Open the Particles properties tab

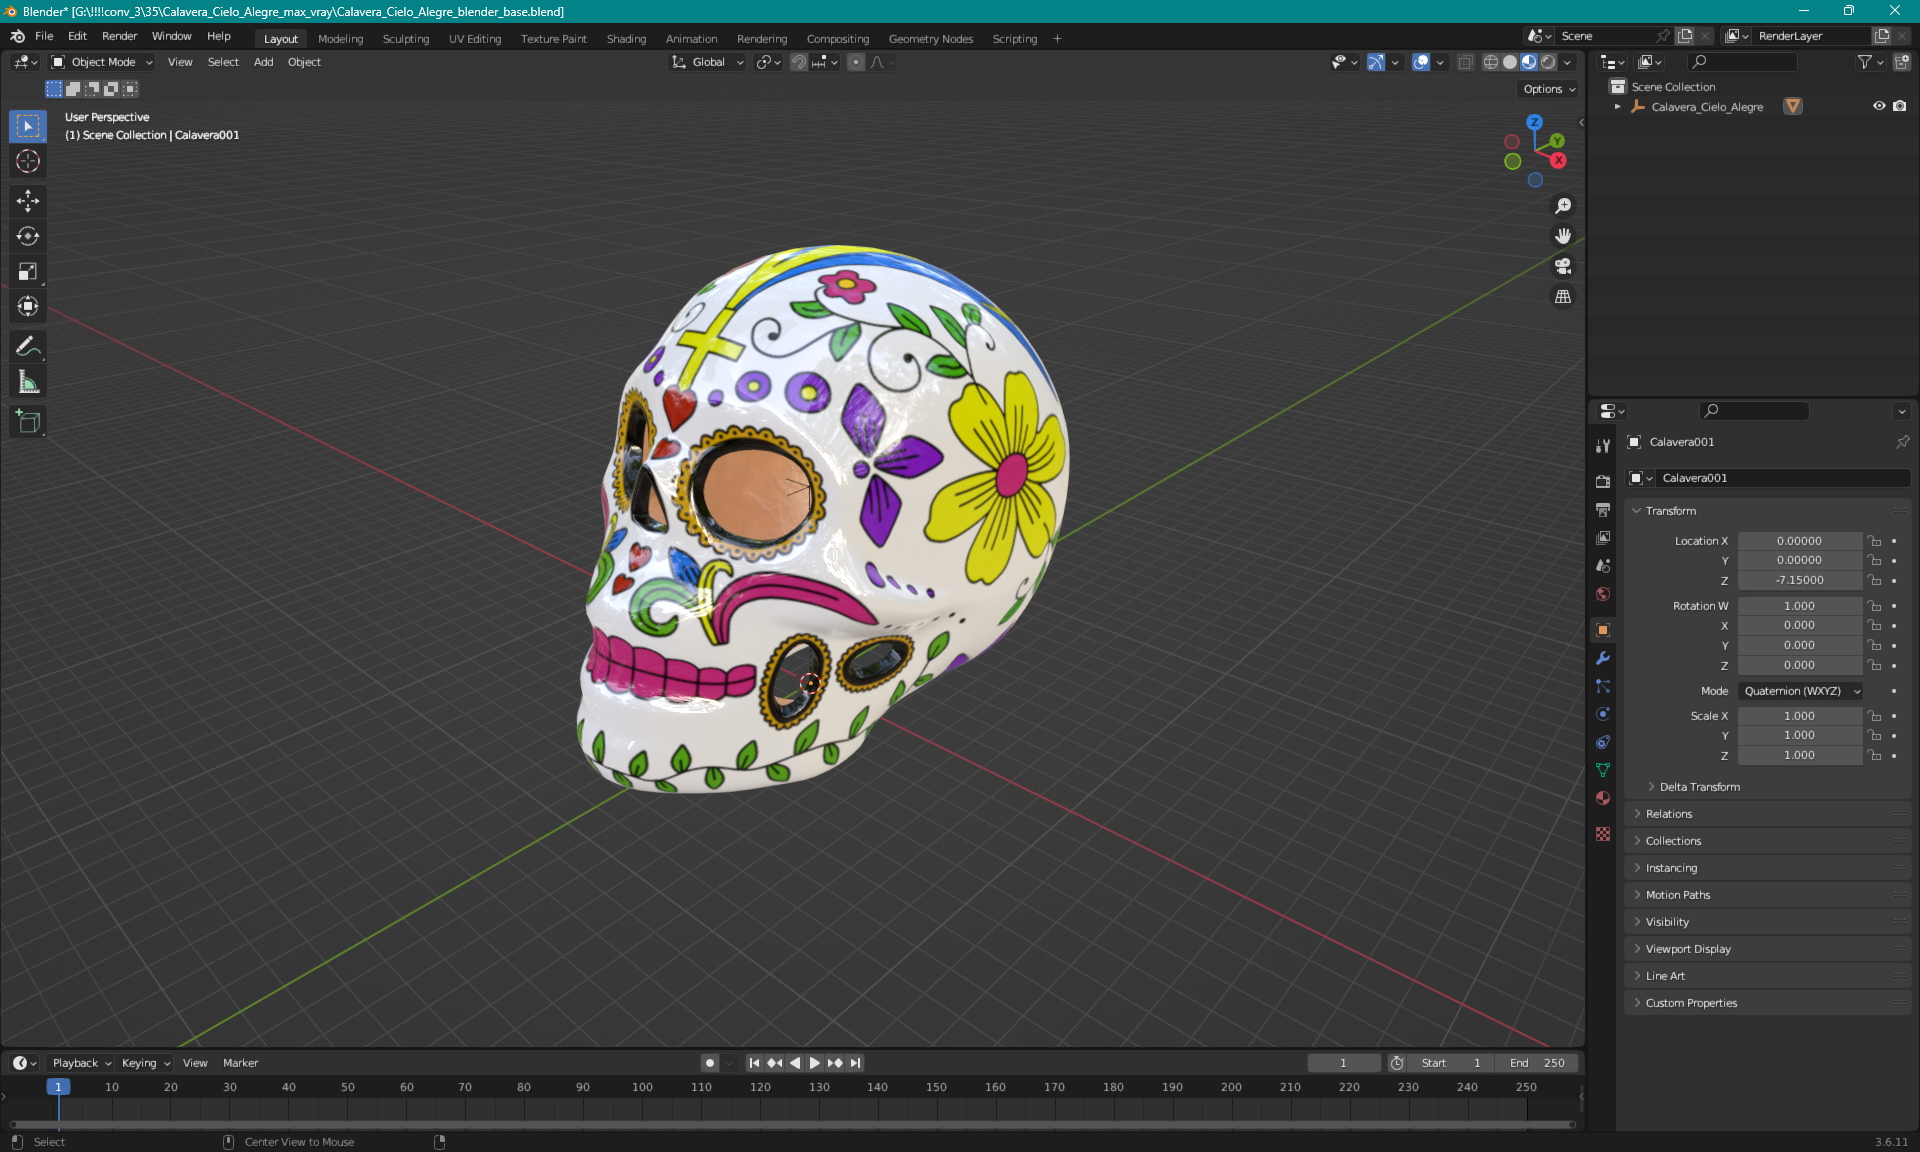[x=1603, y=686]
